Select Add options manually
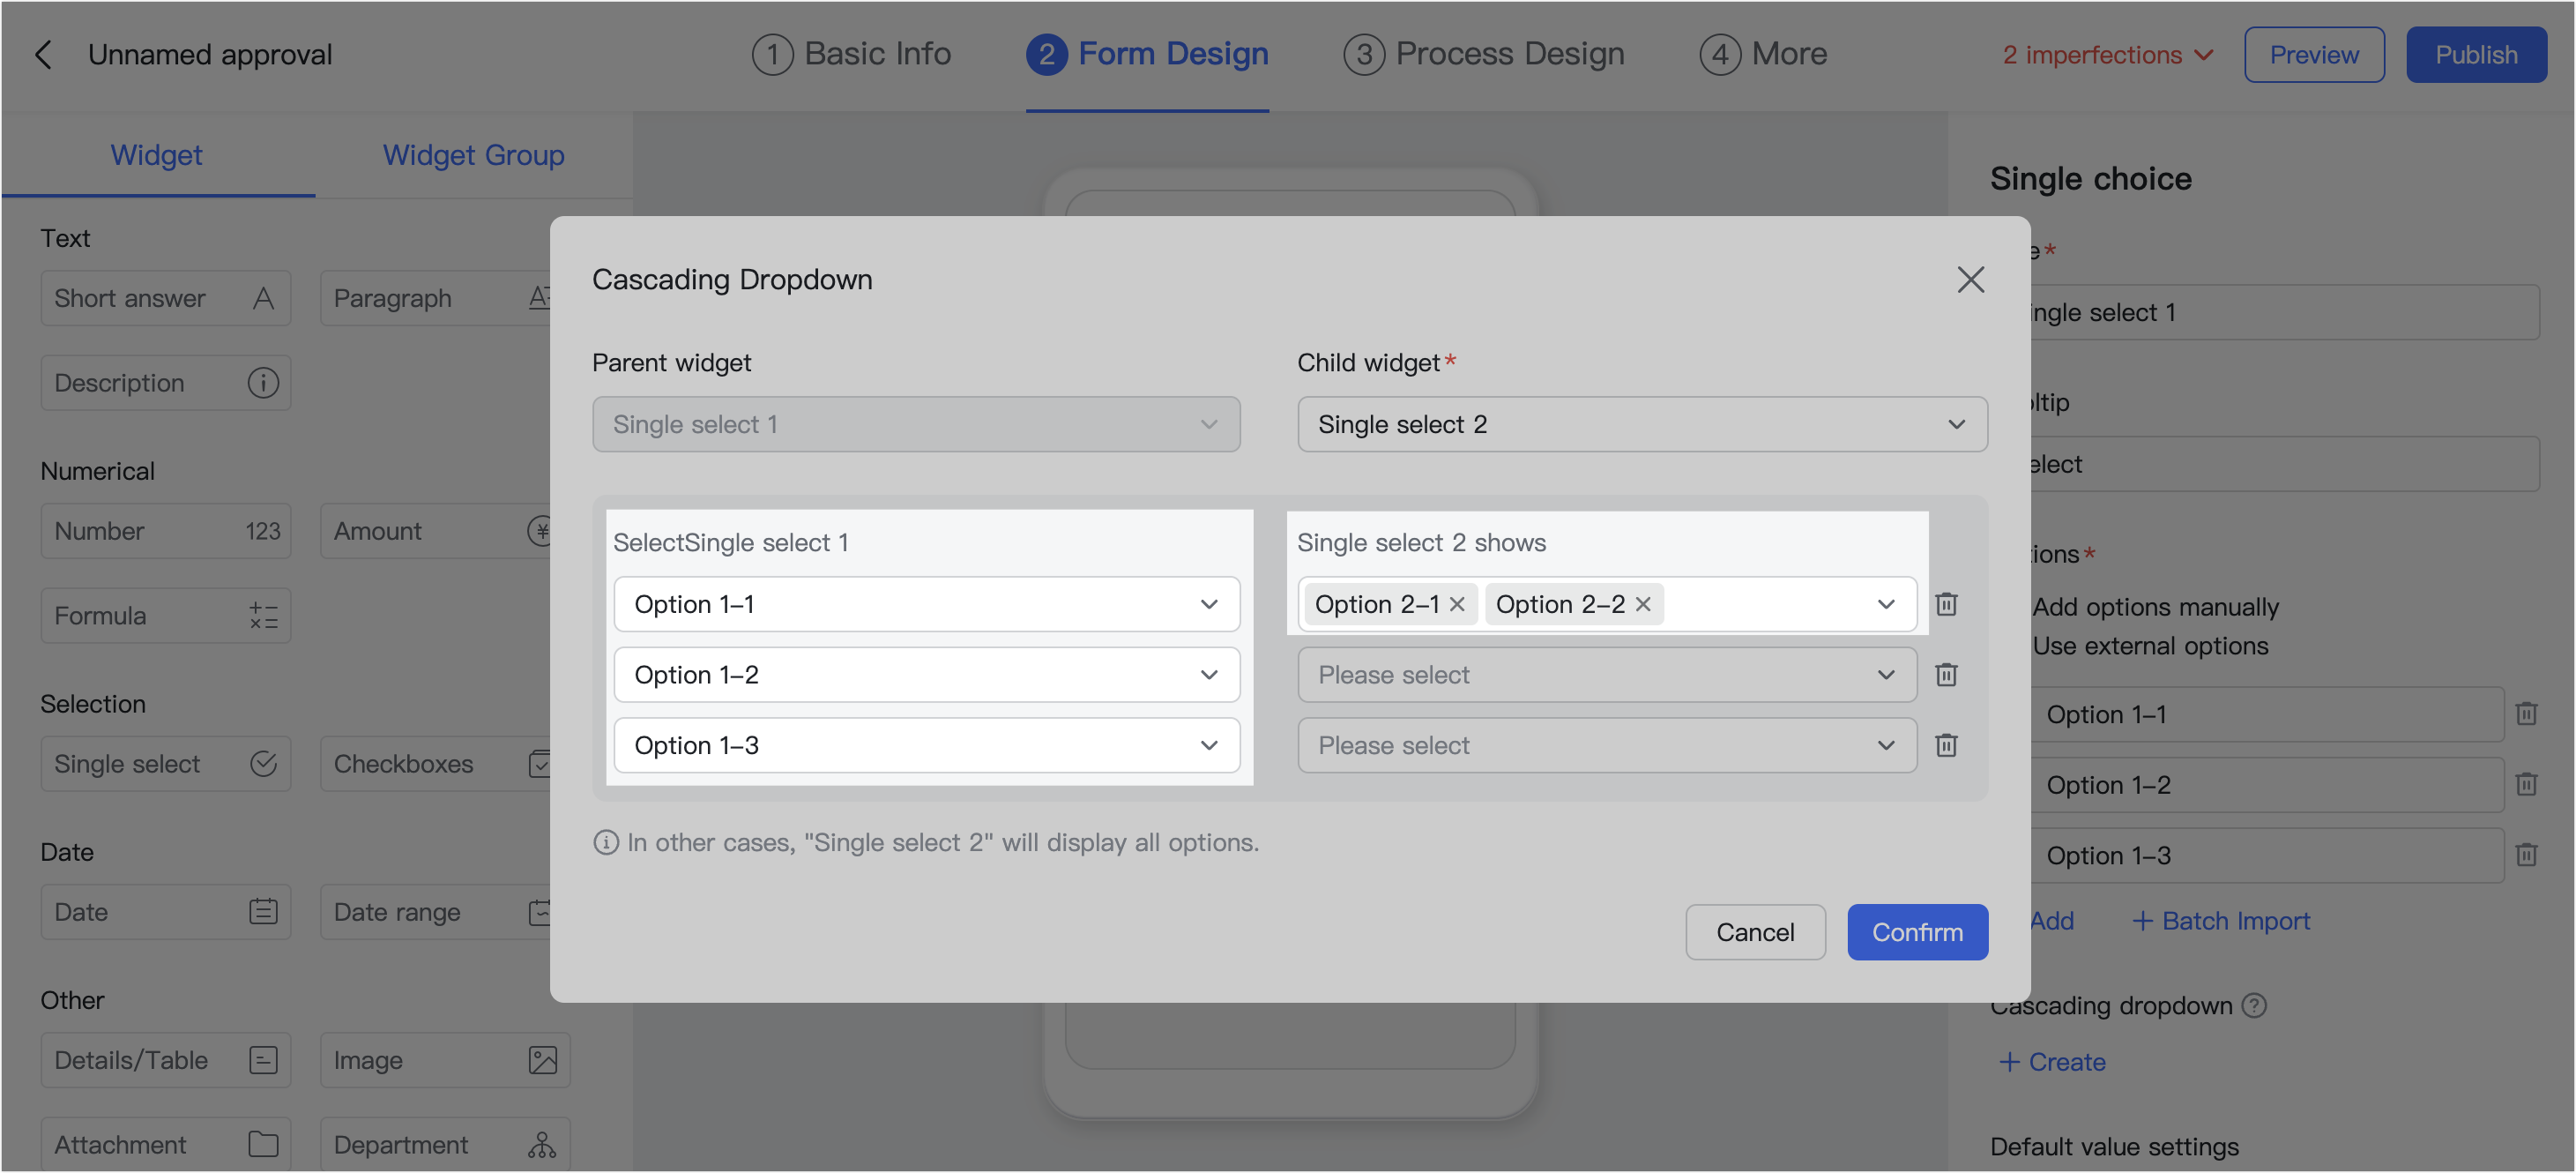The width and height of the screenshot is (2576, 1173). [2155, 607]
